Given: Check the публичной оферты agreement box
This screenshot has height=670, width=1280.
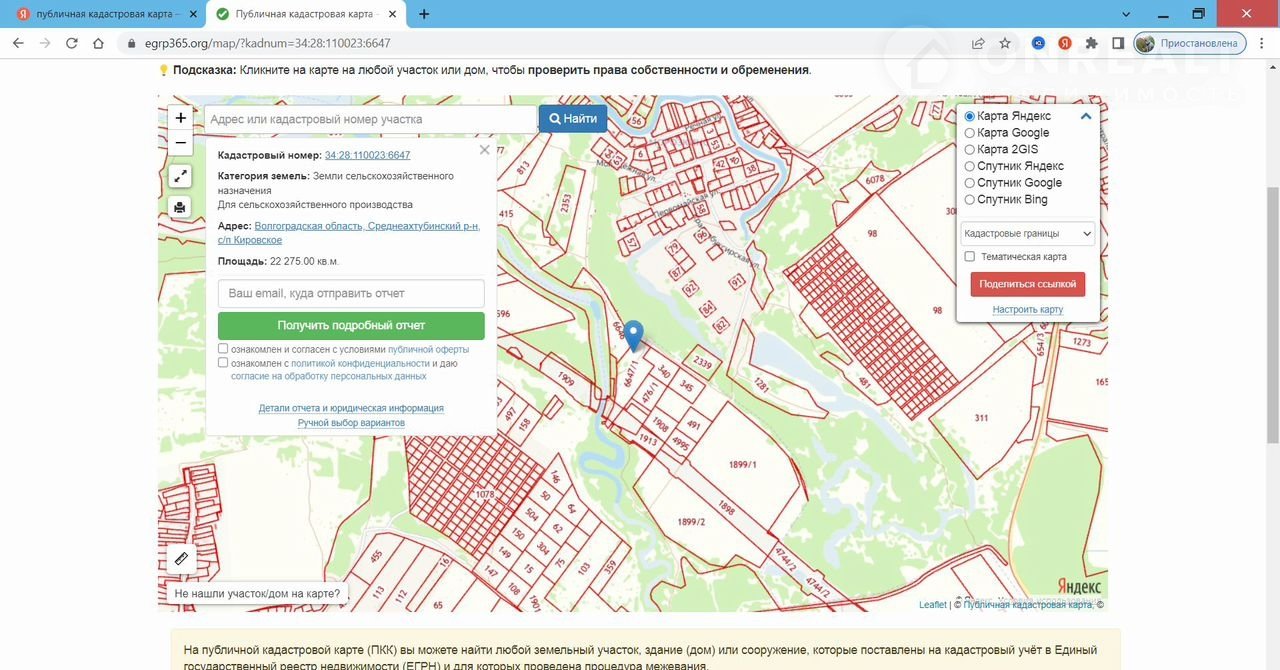Looking at the screenshot, I should coord(223,349).
